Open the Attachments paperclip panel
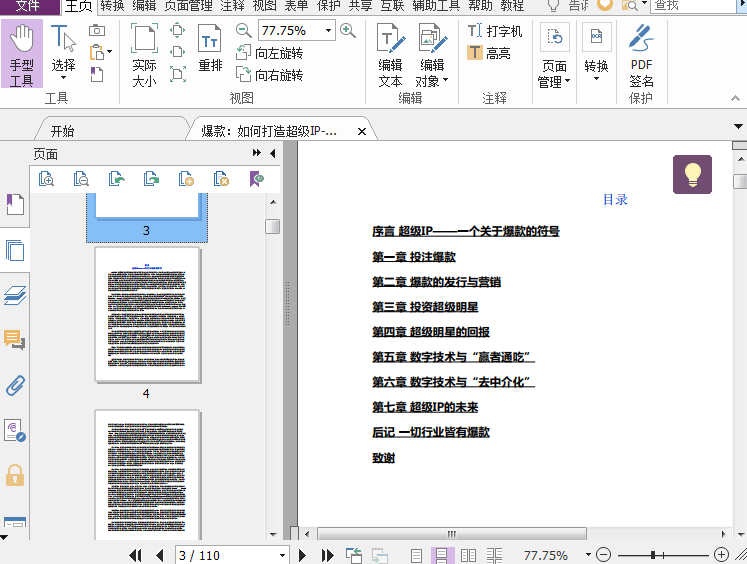The width and height of the screenshot is (747, 564). (15, 385)
